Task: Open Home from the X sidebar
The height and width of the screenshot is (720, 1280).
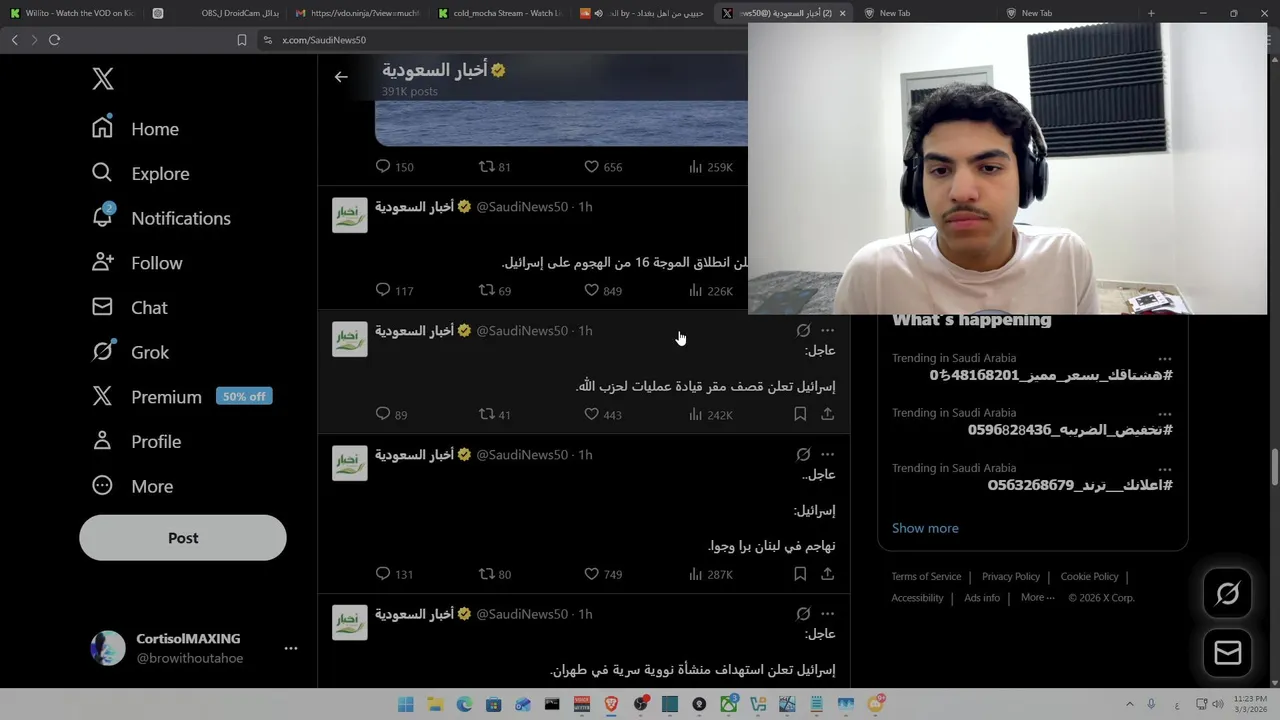Action: (x=135, y=129)
